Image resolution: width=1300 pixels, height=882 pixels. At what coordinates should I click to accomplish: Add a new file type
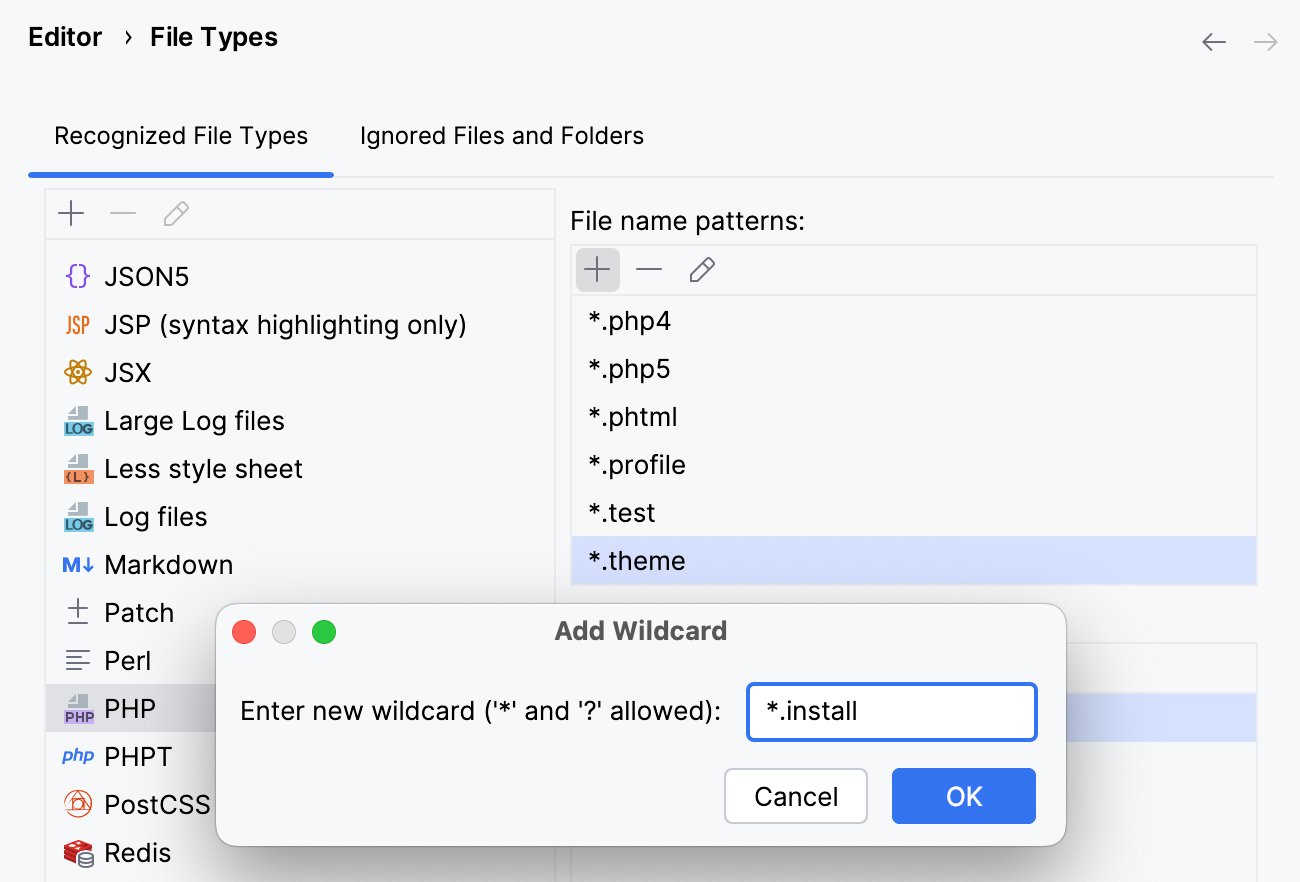(x=71, y=213)
